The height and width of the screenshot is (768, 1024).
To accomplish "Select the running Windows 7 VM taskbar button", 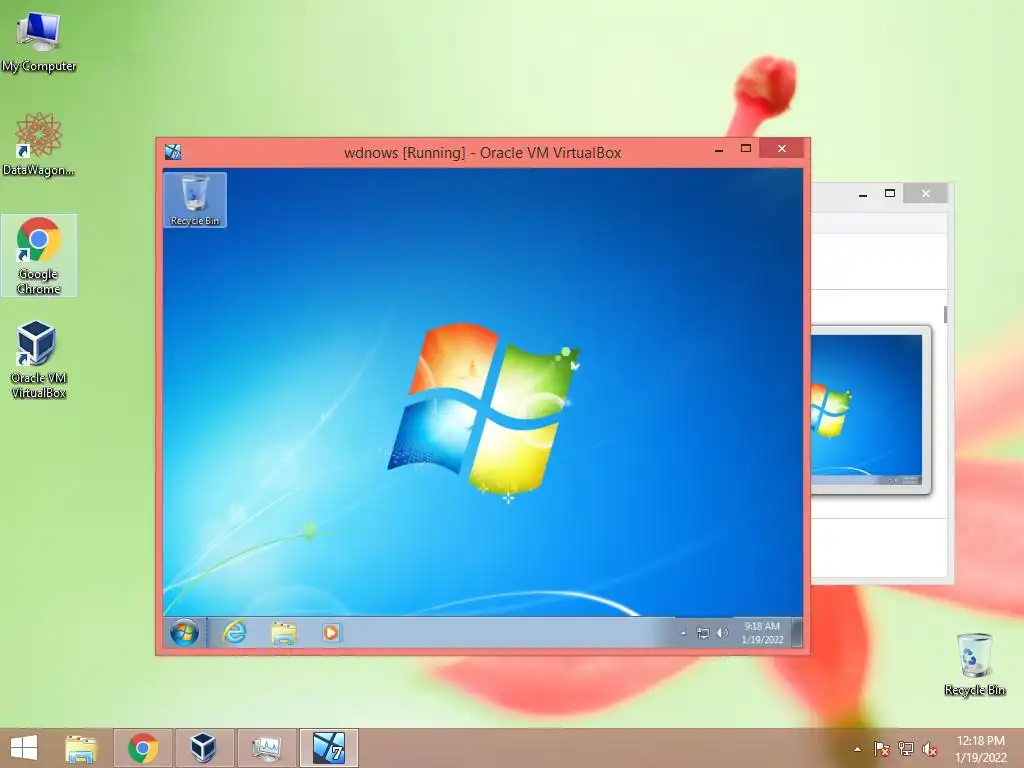I will 328,748.
